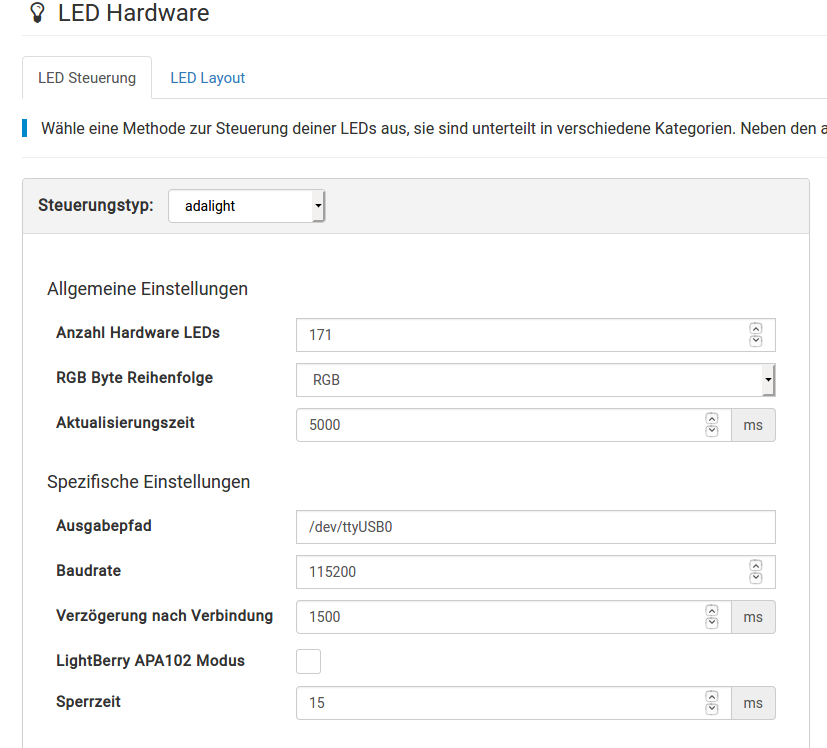
Task: Raise Baudrate value with up spinner arrow
Action: (756, 565)
